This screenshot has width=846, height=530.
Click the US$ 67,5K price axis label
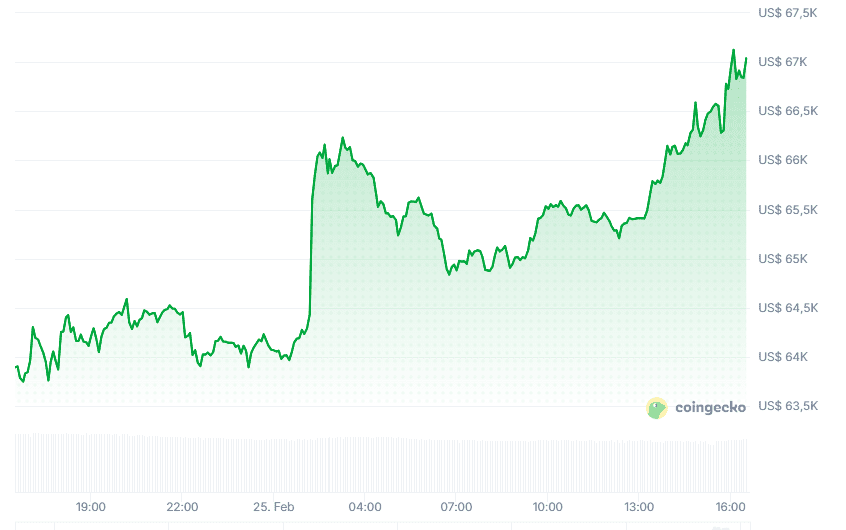pos(789,13)
